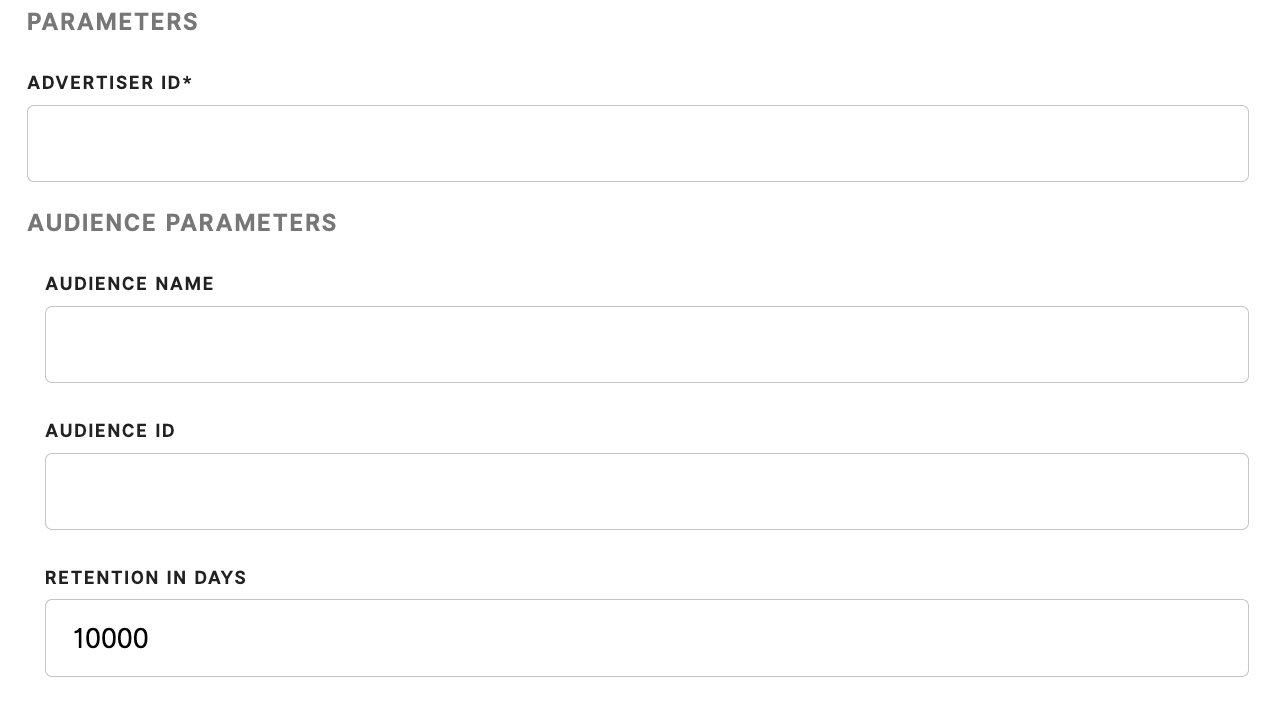1272x702 pixels.
Task: Click the word AUDIENCE in section heading
Action: pyautogui.click(x=92, y=223)
